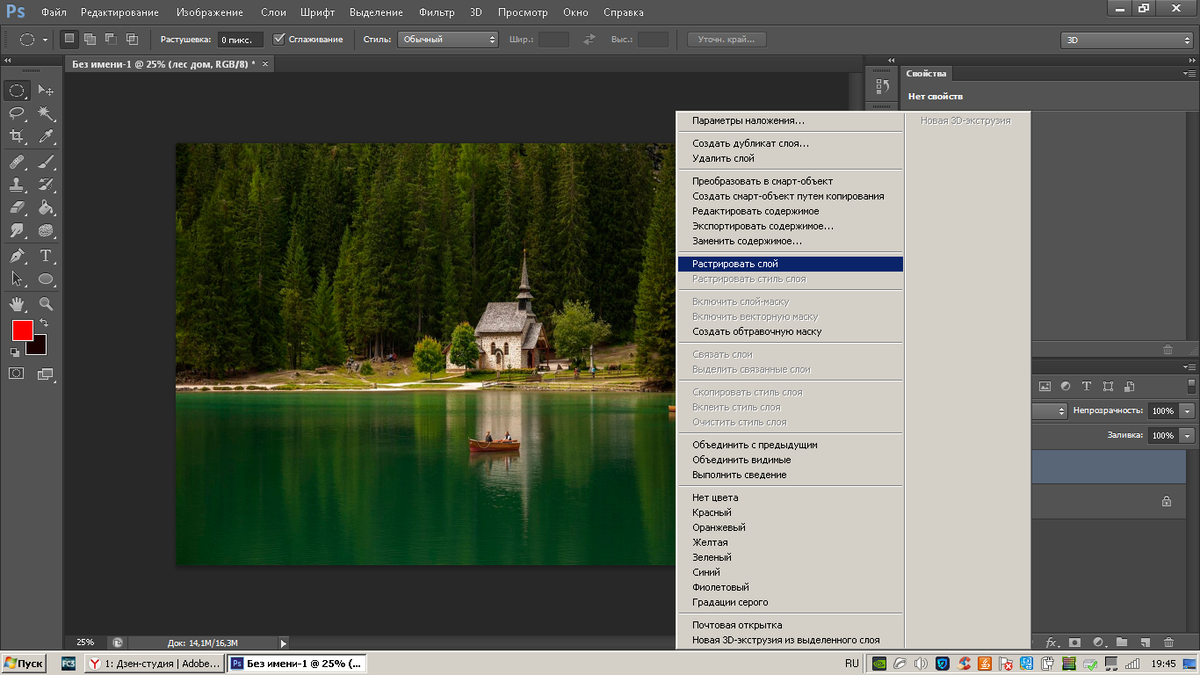Screen dimensions: 1200x675
Task: Switch to the Дзен-студия taskbar window
Action: click(x=153, y=663)
